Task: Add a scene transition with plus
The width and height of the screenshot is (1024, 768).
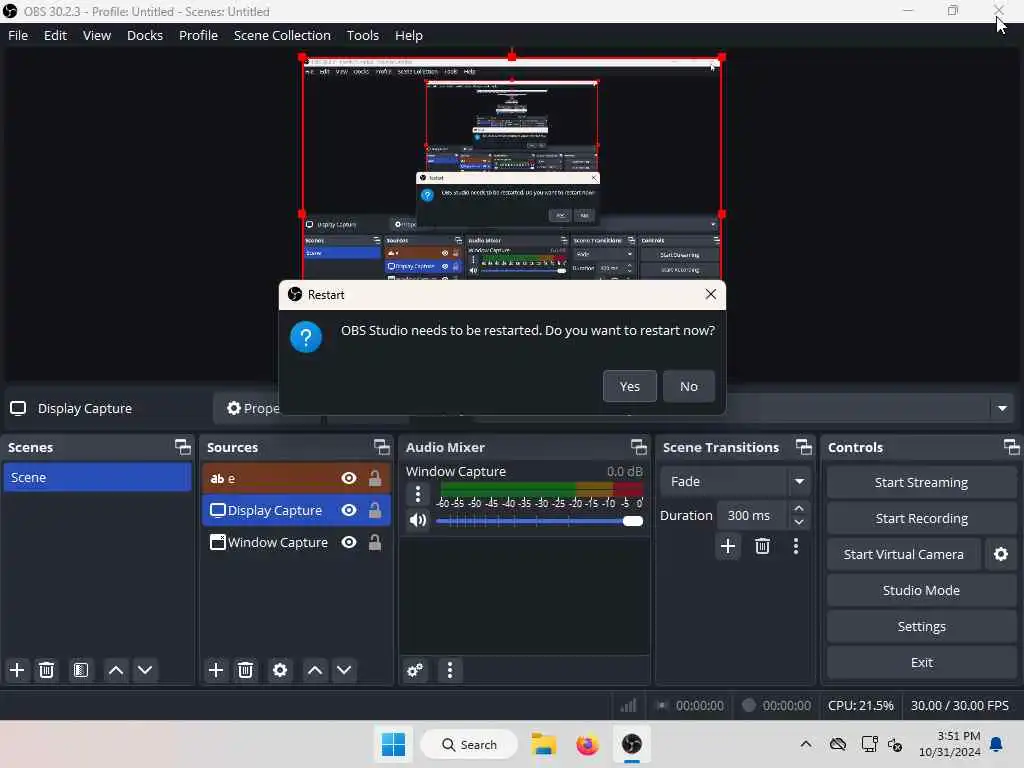Action: click(x=728, y=546)
